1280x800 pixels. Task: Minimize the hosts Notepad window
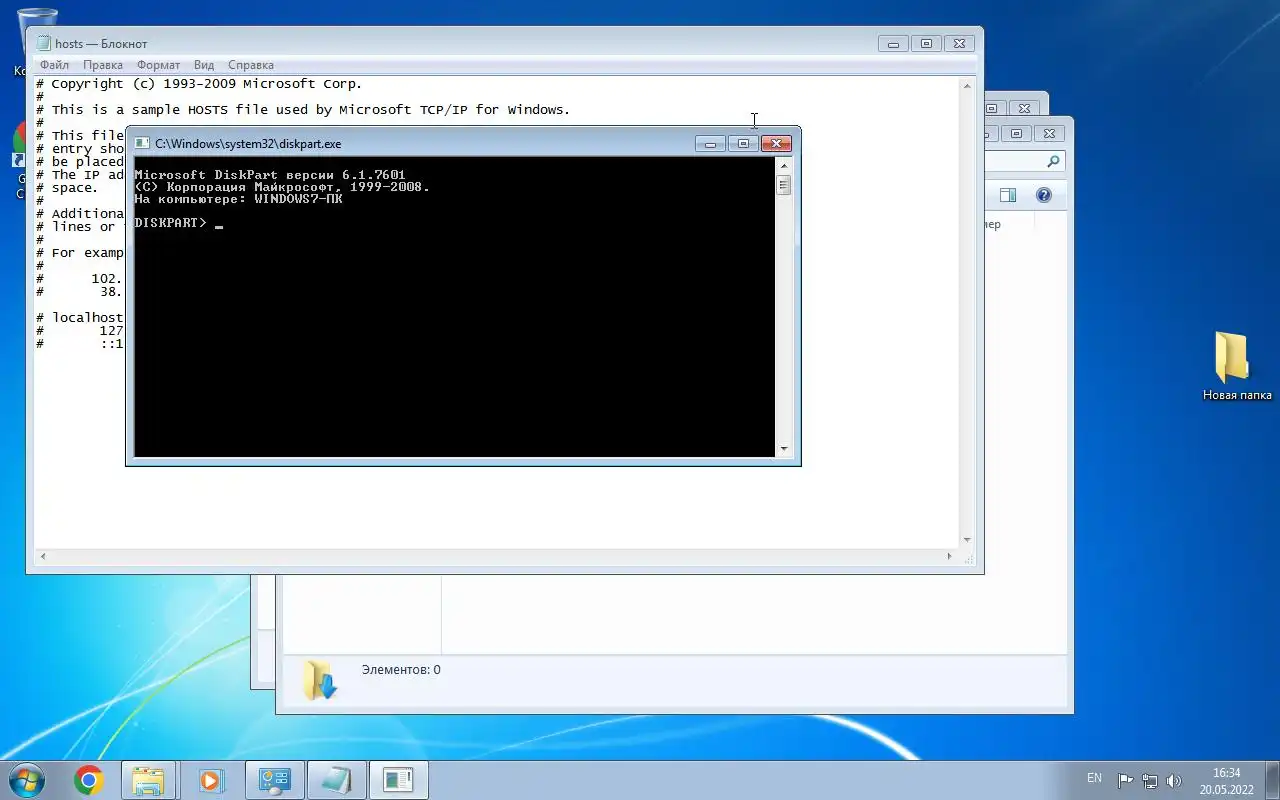[x=894, y=43]
